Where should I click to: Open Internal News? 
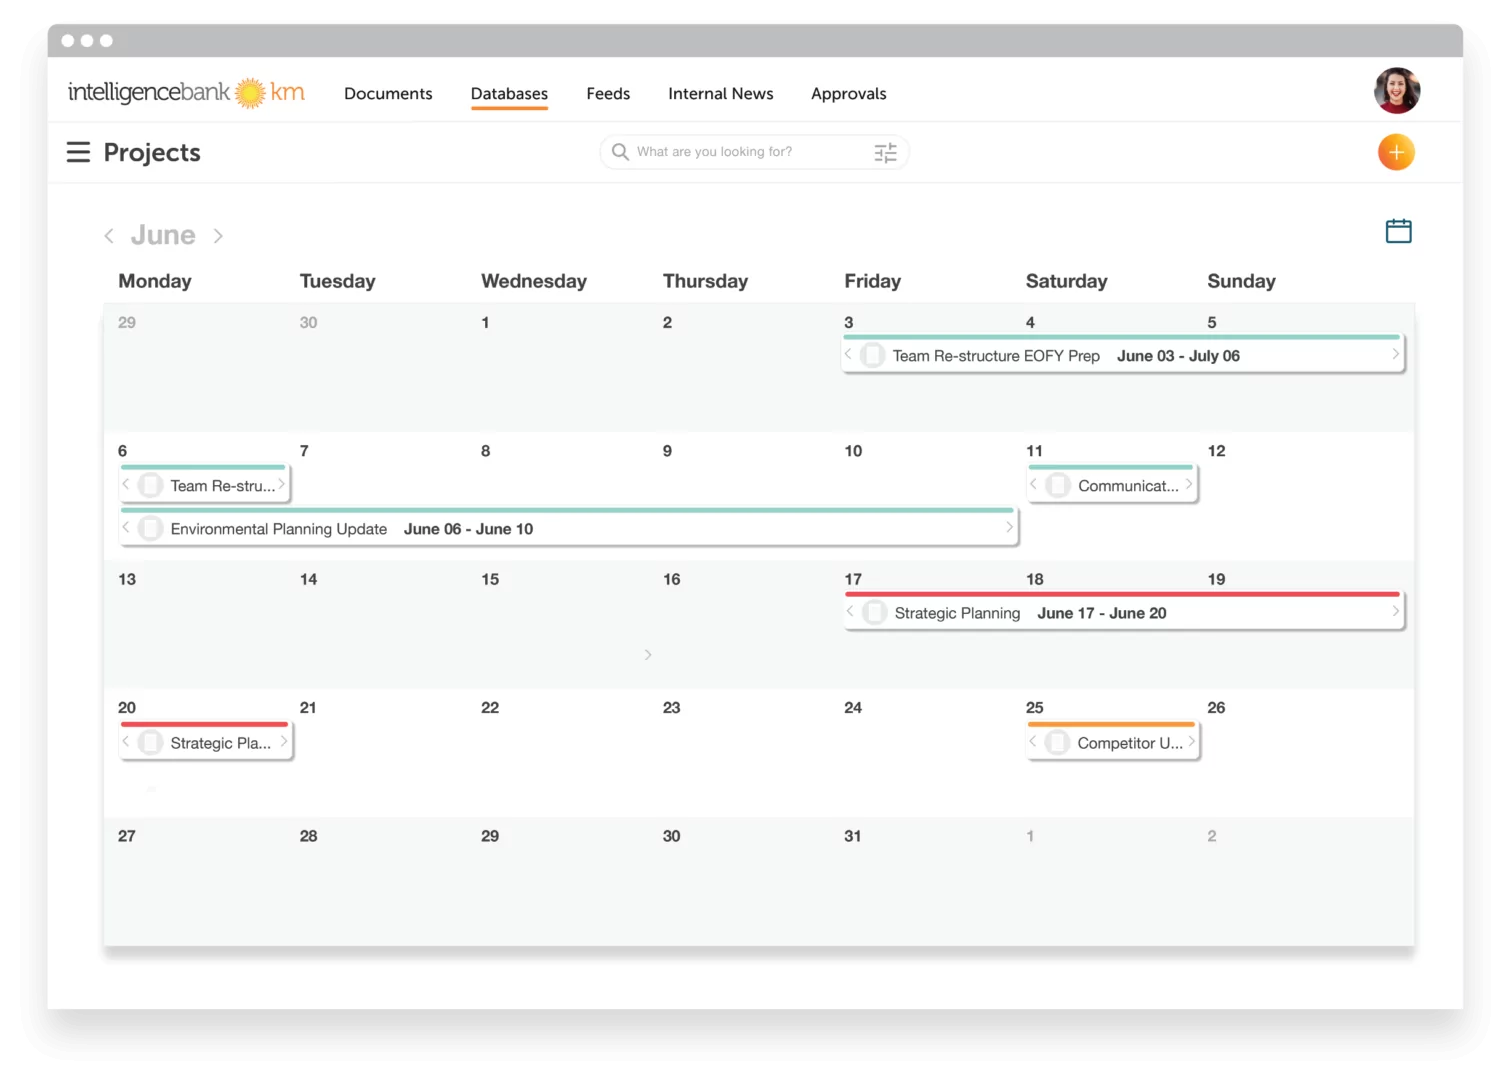click(x=720, y=93)
